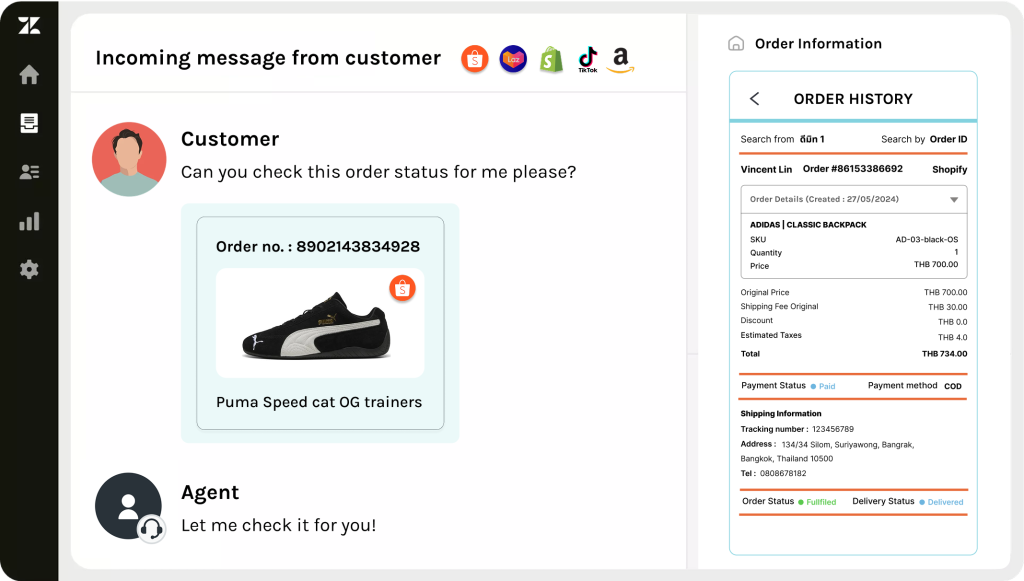Click the agent headset avatar
1024x581 pixels.
click(129, 507)
